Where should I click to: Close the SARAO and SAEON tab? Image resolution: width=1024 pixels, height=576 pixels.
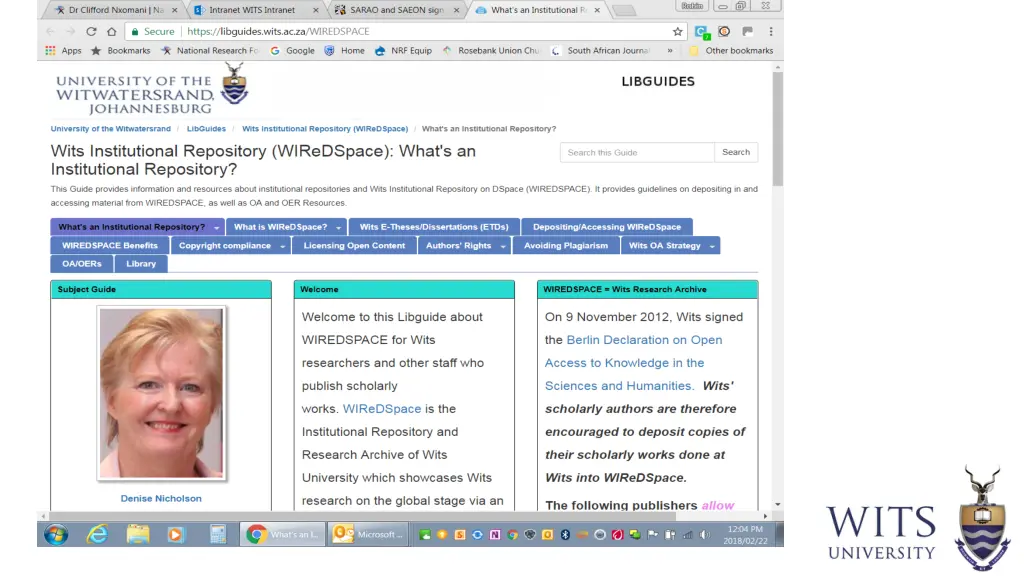456,10
